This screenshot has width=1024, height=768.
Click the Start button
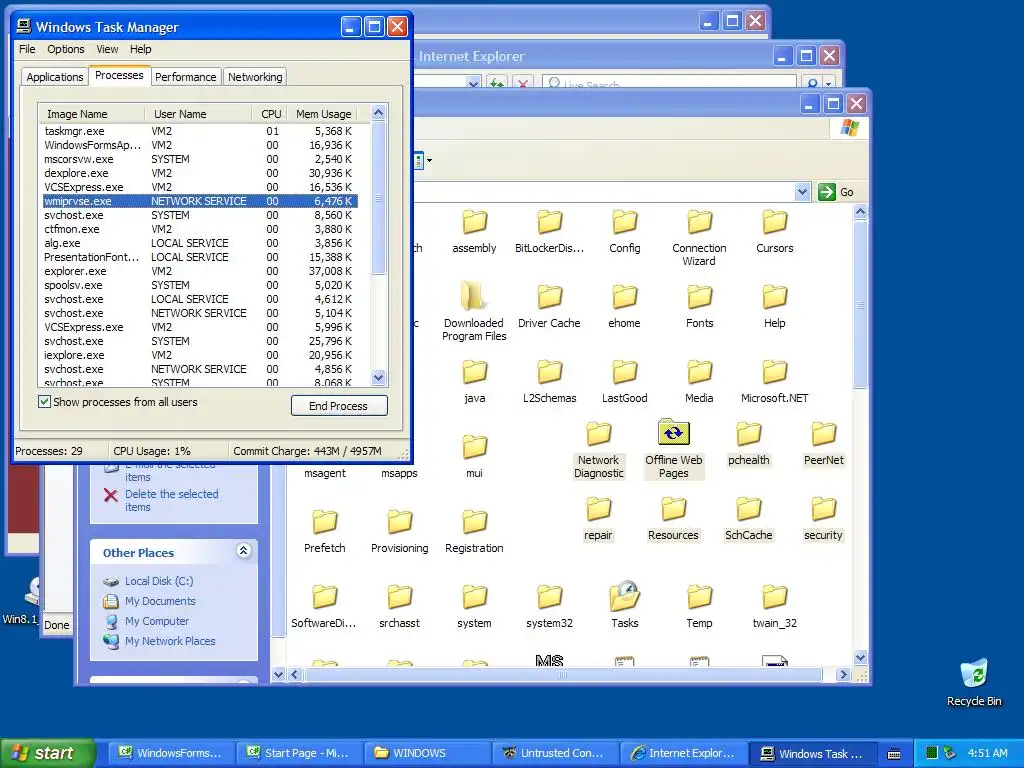[47, 753]
